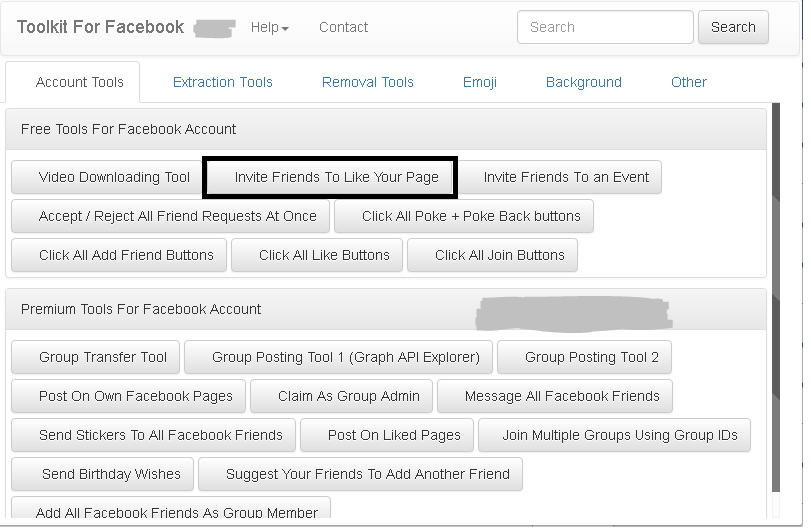Click the Search button

733,27
